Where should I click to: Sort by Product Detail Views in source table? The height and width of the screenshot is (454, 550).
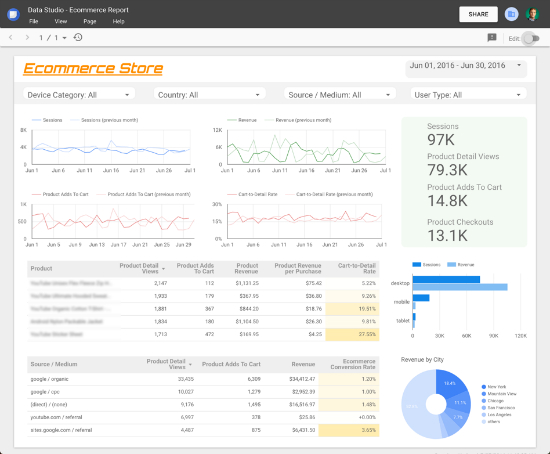pyautogui.click(x=169, y=364)
